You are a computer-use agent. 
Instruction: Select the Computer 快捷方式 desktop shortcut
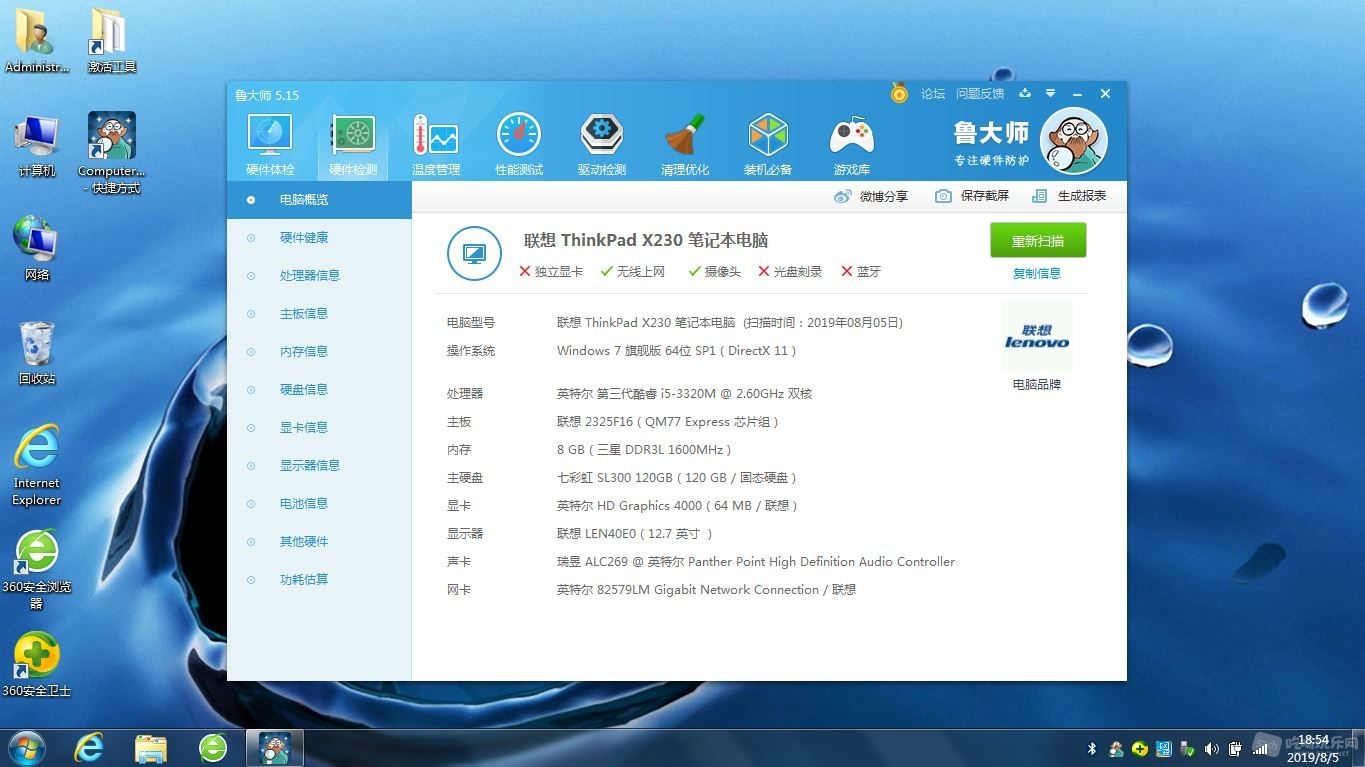click(x=112, y=153)
